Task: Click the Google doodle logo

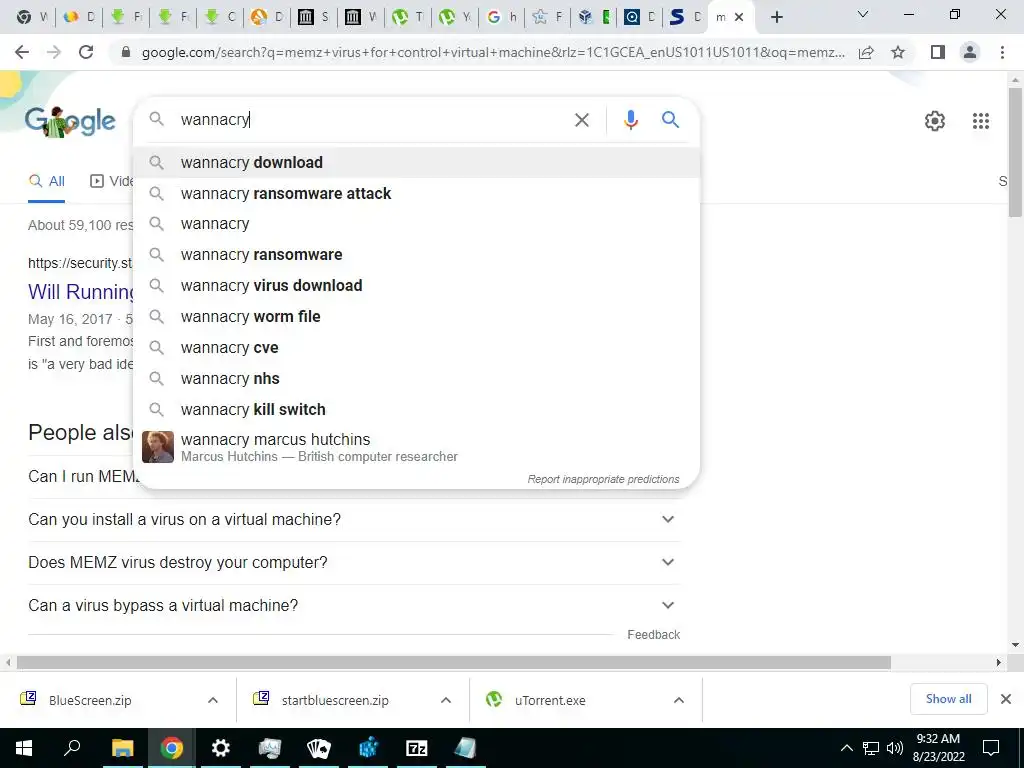Action: pyautogui.click(x=70, y=121)
